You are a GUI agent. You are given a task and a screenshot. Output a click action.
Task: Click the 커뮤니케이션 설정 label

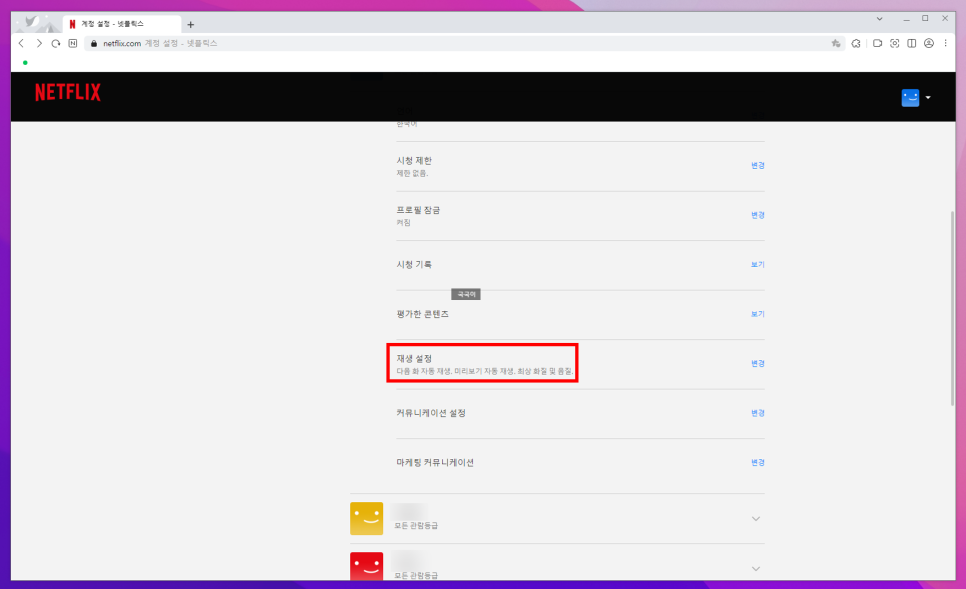pyautogui.click(x=431, y=413)
